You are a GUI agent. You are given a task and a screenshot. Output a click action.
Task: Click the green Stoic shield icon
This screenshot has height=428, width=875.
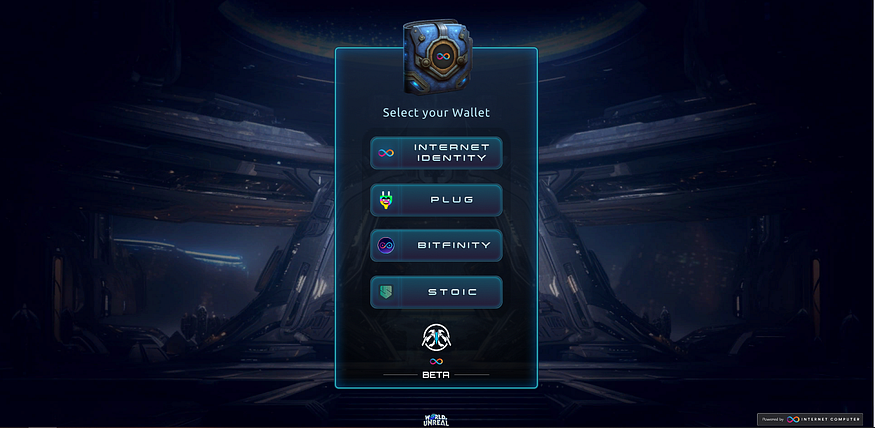point(386,292)
